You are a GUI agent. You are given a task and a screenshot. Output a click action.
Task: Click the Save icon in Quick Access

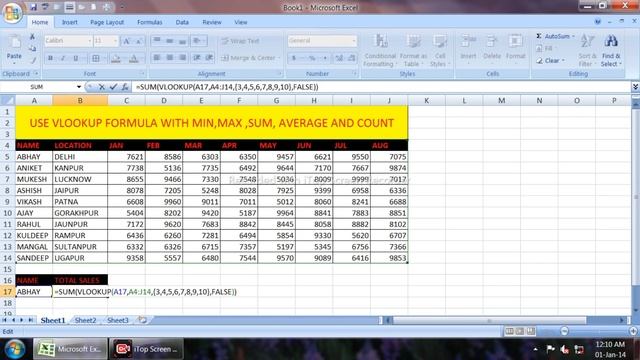tap(33, 7)
